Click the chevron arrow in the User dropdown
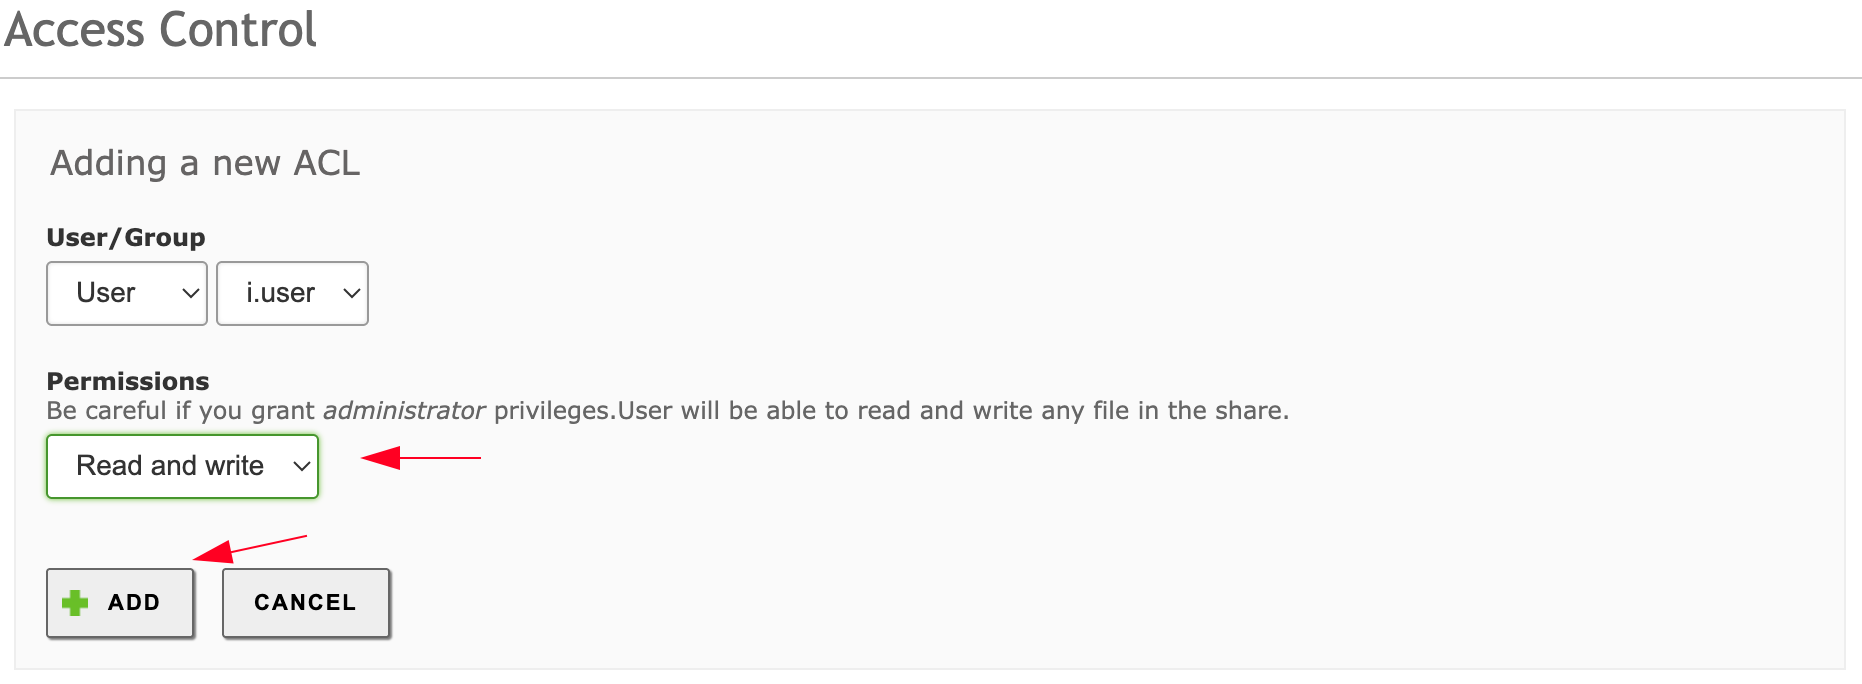Image resolution: width=1862 pixels, height=684 pixels. coord(190,294)
